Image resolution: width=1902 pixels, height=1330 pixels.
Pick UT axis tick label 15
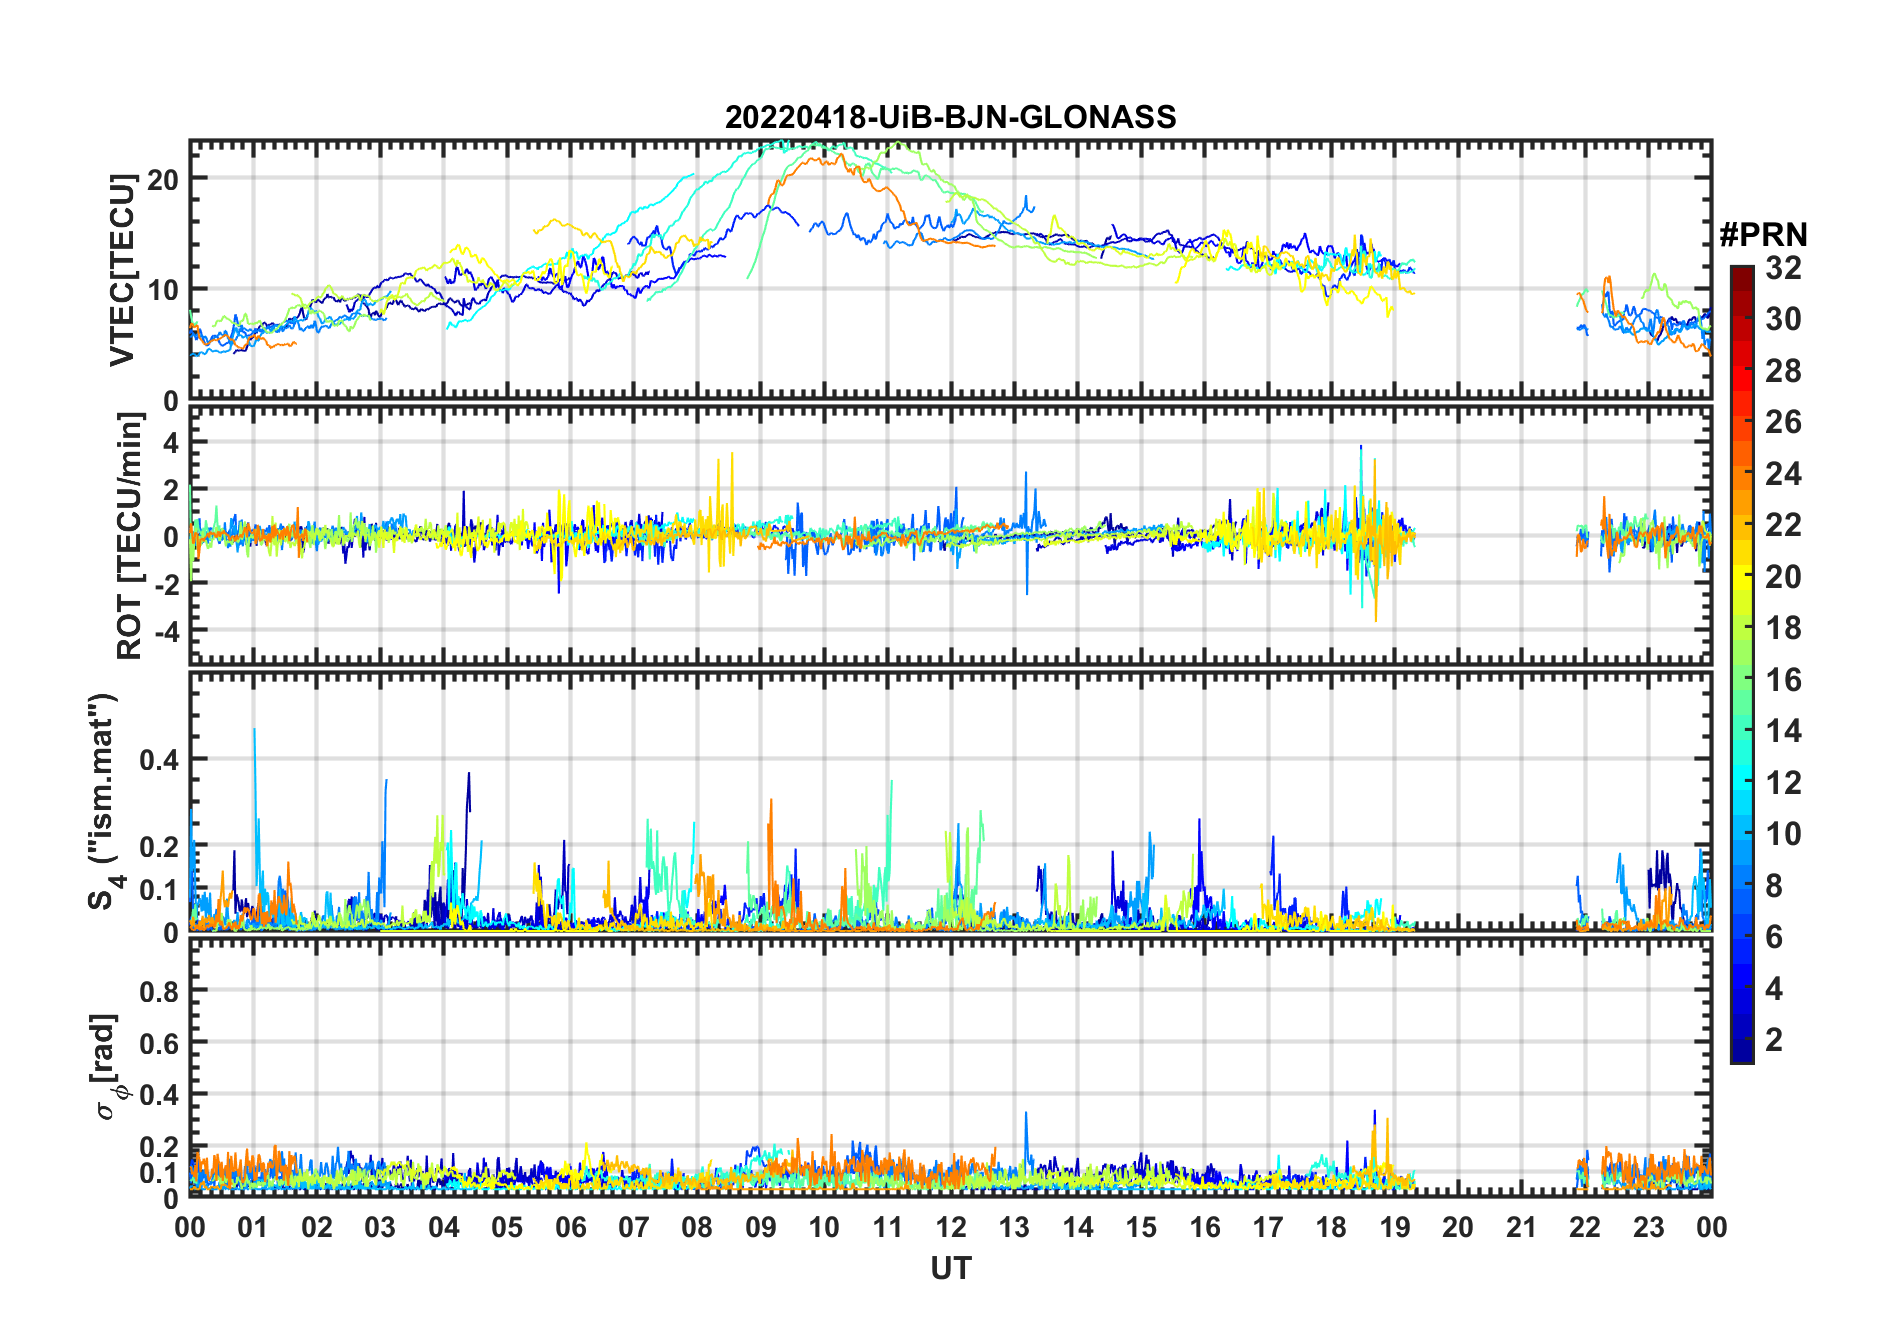tap(1141, 1227)
